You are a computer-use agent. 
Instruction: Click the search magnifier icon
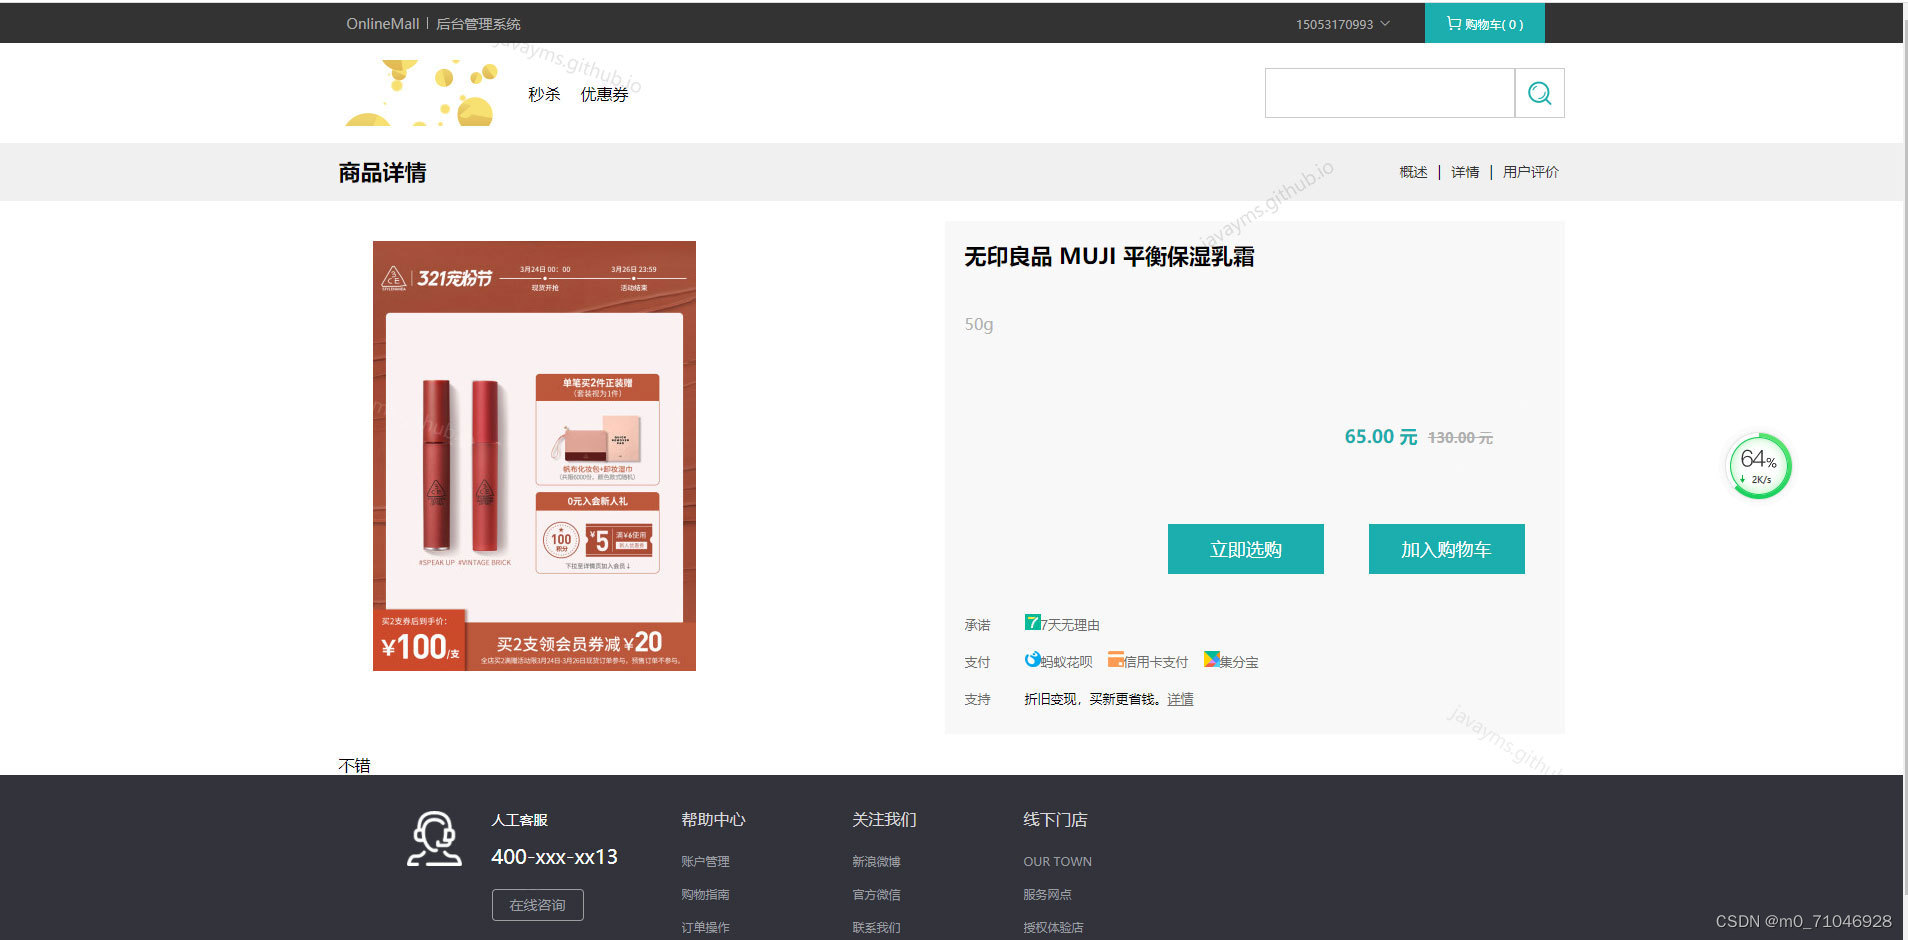tap(1539, 93)
